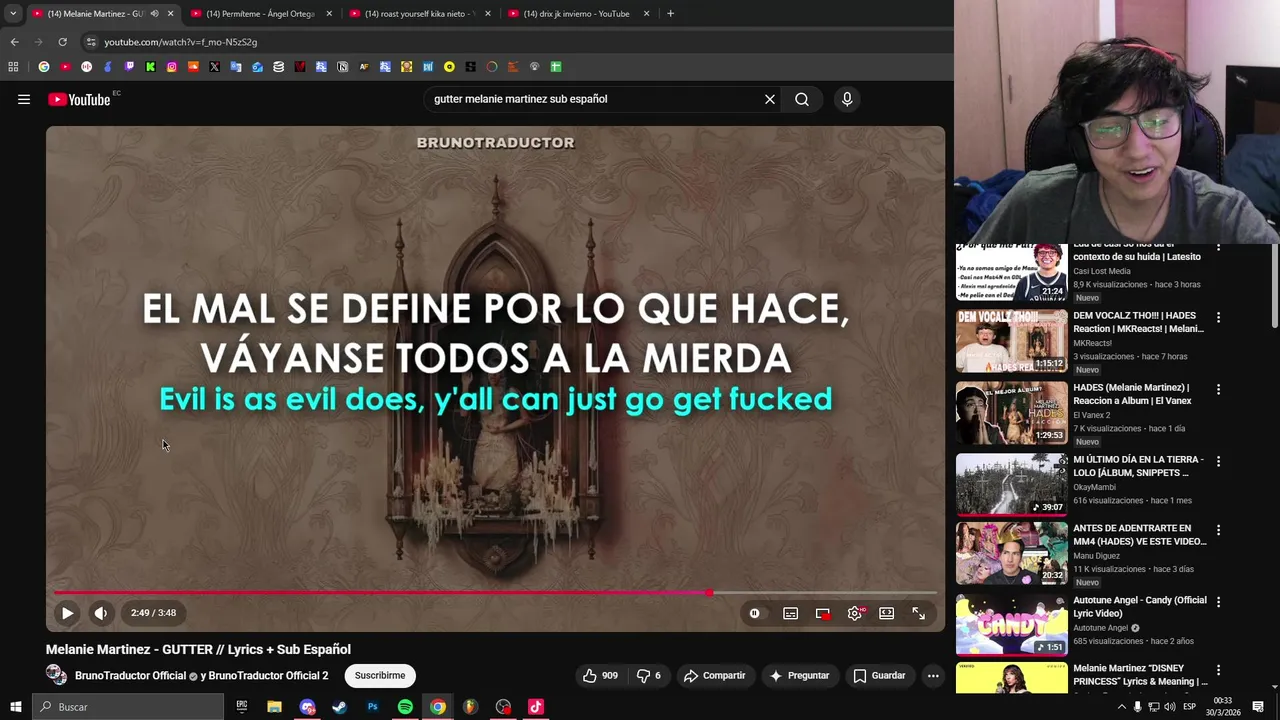Open the player settings gear
The height and width of the screenshot is (720, 1280).
854,613
